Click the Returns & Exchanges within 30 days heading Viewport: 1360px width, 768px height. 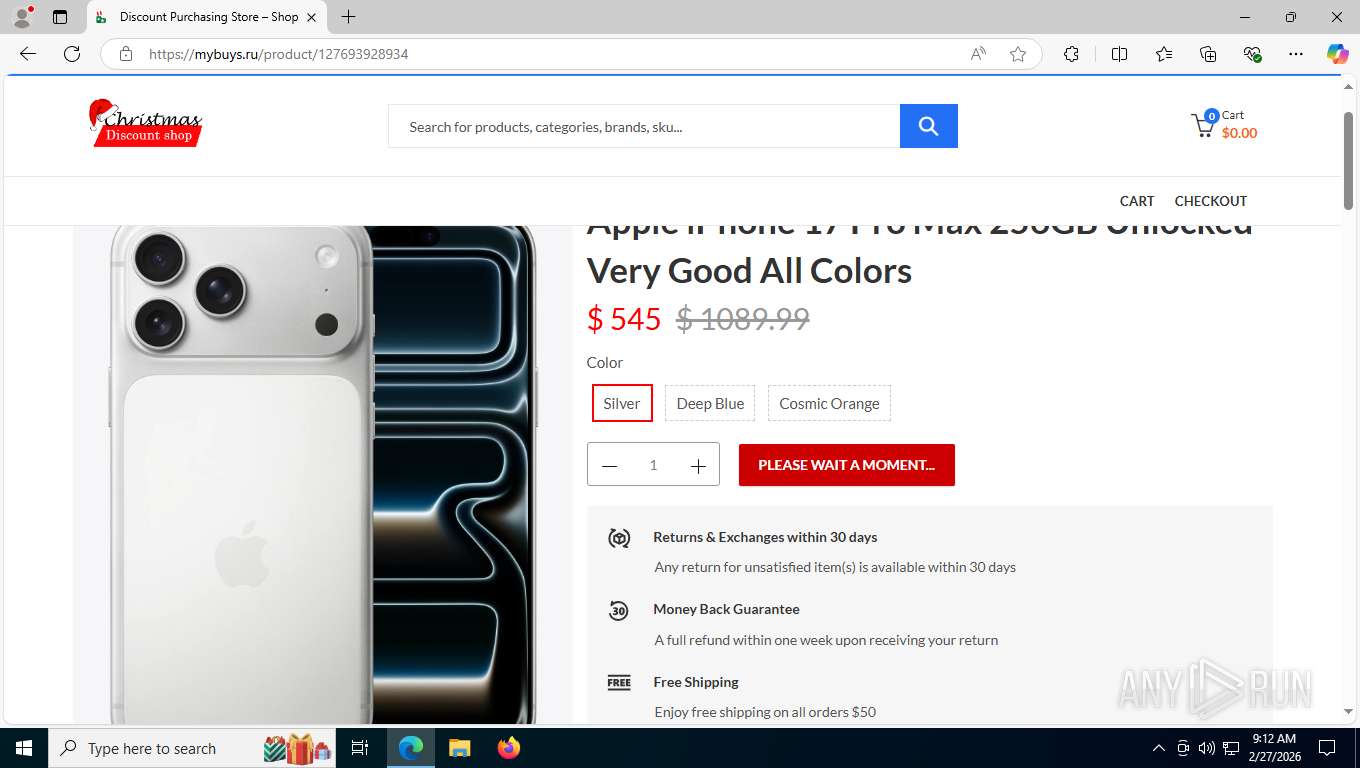[765, 537]
